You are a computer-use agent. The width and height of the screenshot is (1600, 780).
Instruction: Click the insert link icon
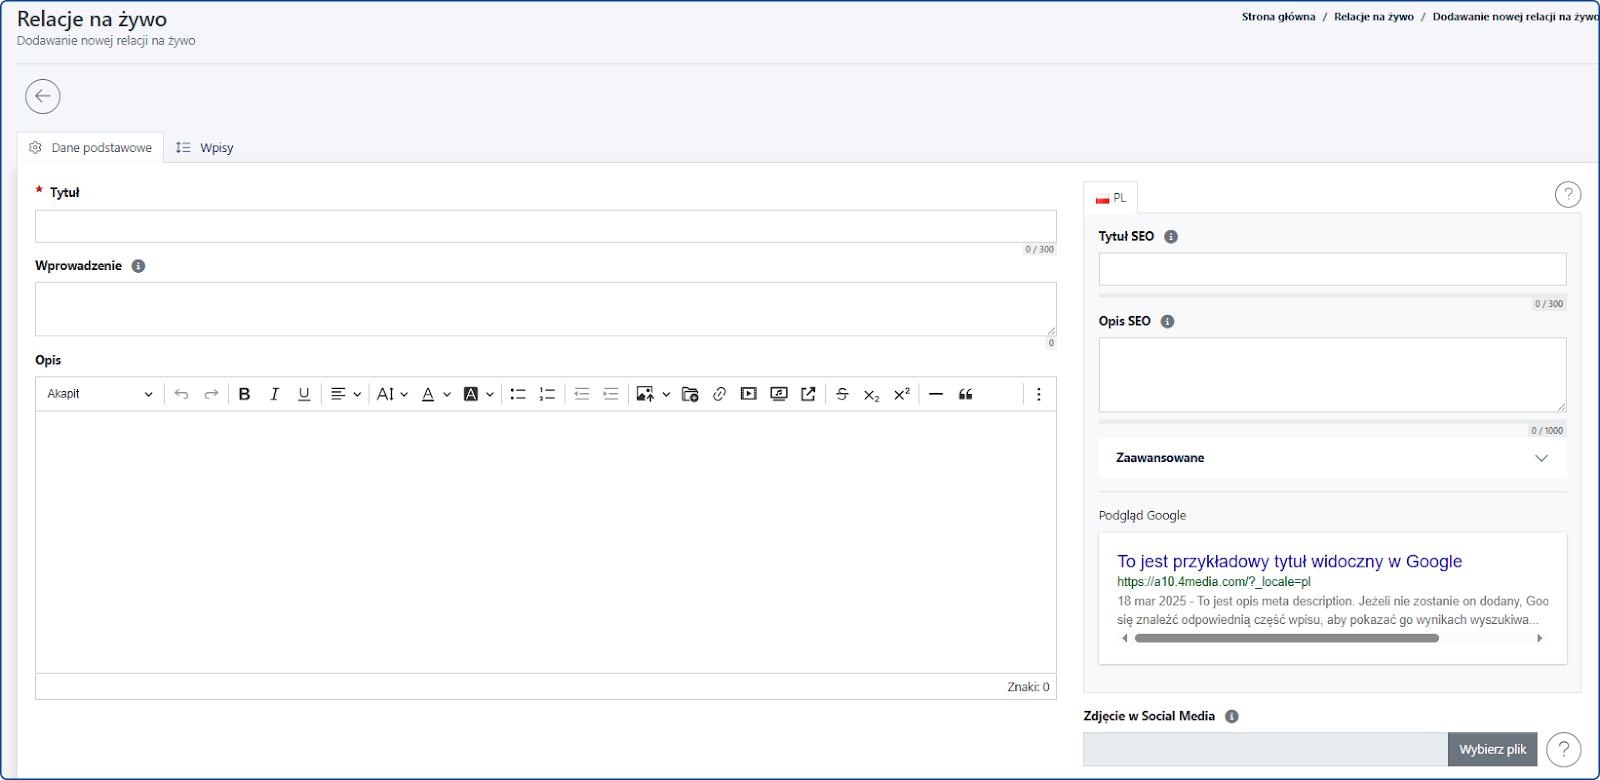(719, 394)
